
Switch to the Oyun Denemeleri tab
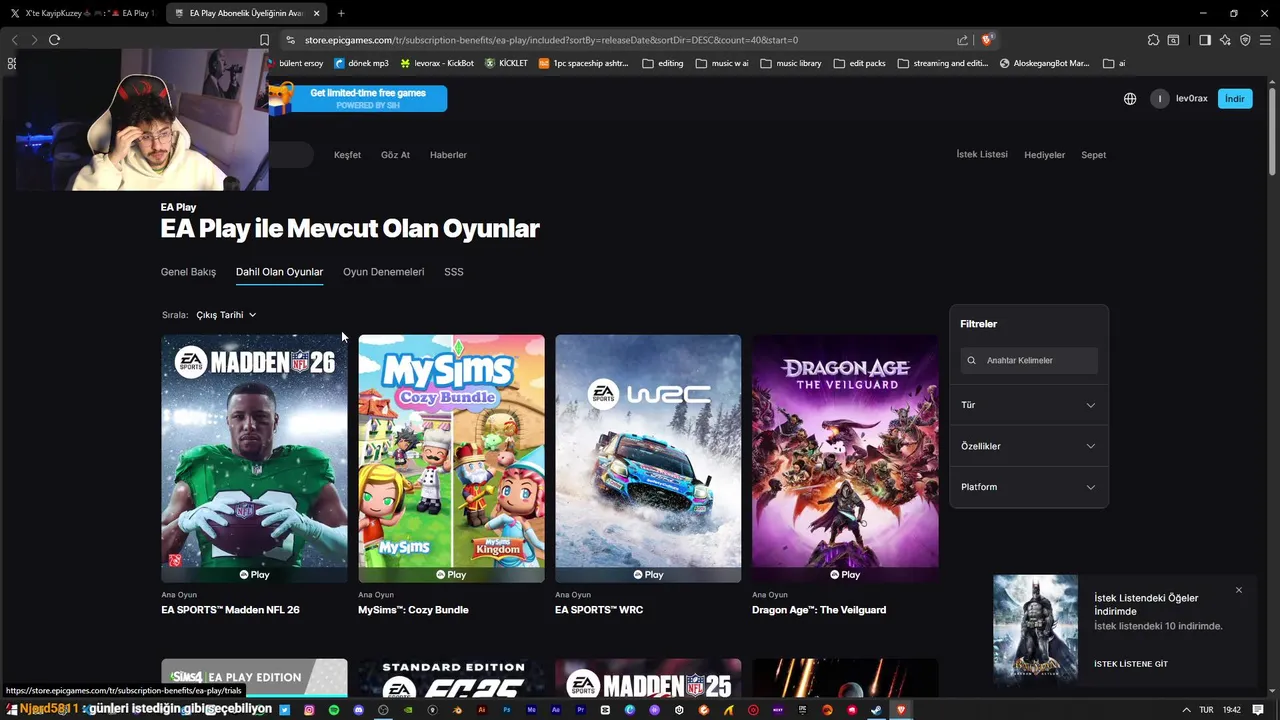click(383, 272)
